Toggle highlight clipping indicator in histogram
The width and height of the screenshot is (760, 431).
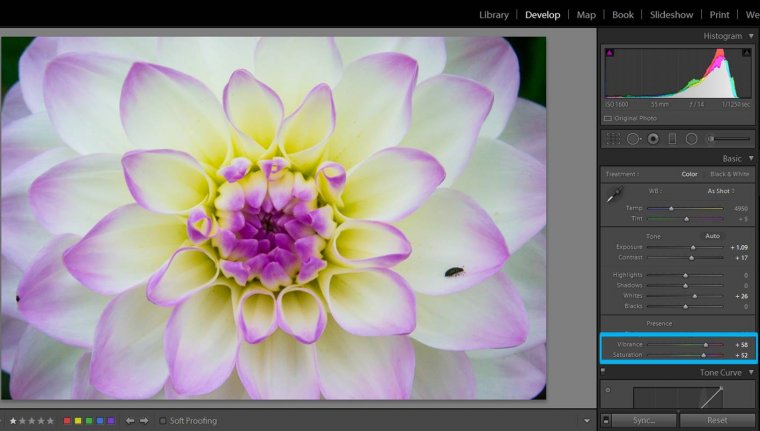[746, 52]
